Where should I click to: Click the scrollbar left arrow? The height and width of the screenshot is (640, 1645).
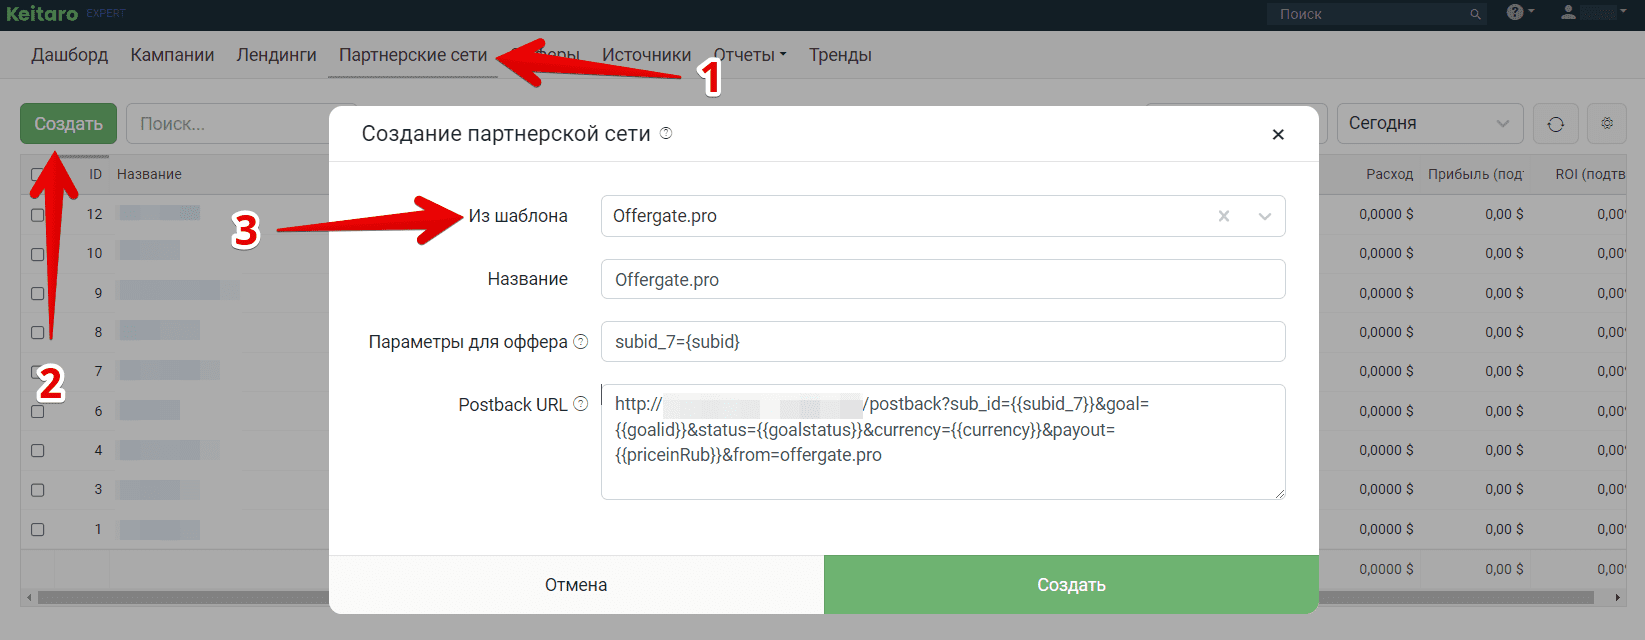pos(29,598)
